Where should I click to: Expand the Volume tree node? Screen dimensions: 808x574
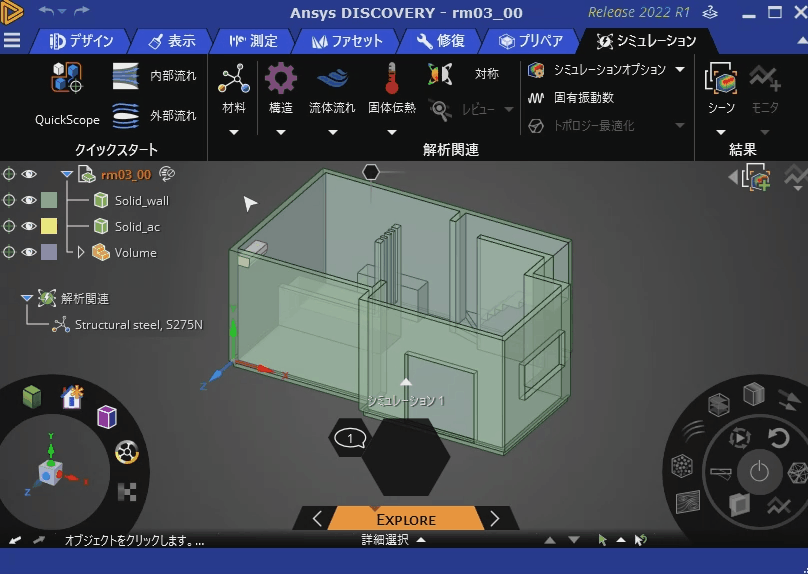(x=81, y=252)
